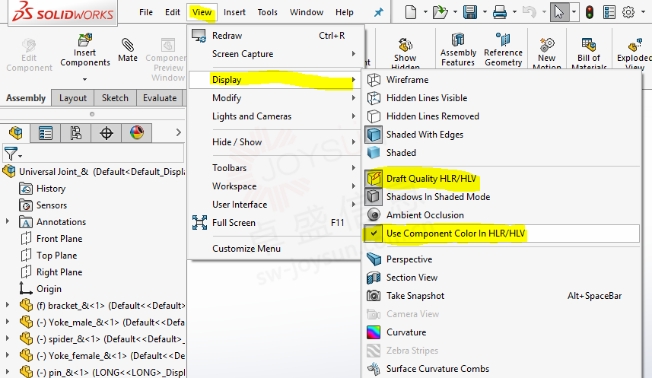Click the Customize Menu entry
The image size is (652, 378).
click(x=246, y=248)
